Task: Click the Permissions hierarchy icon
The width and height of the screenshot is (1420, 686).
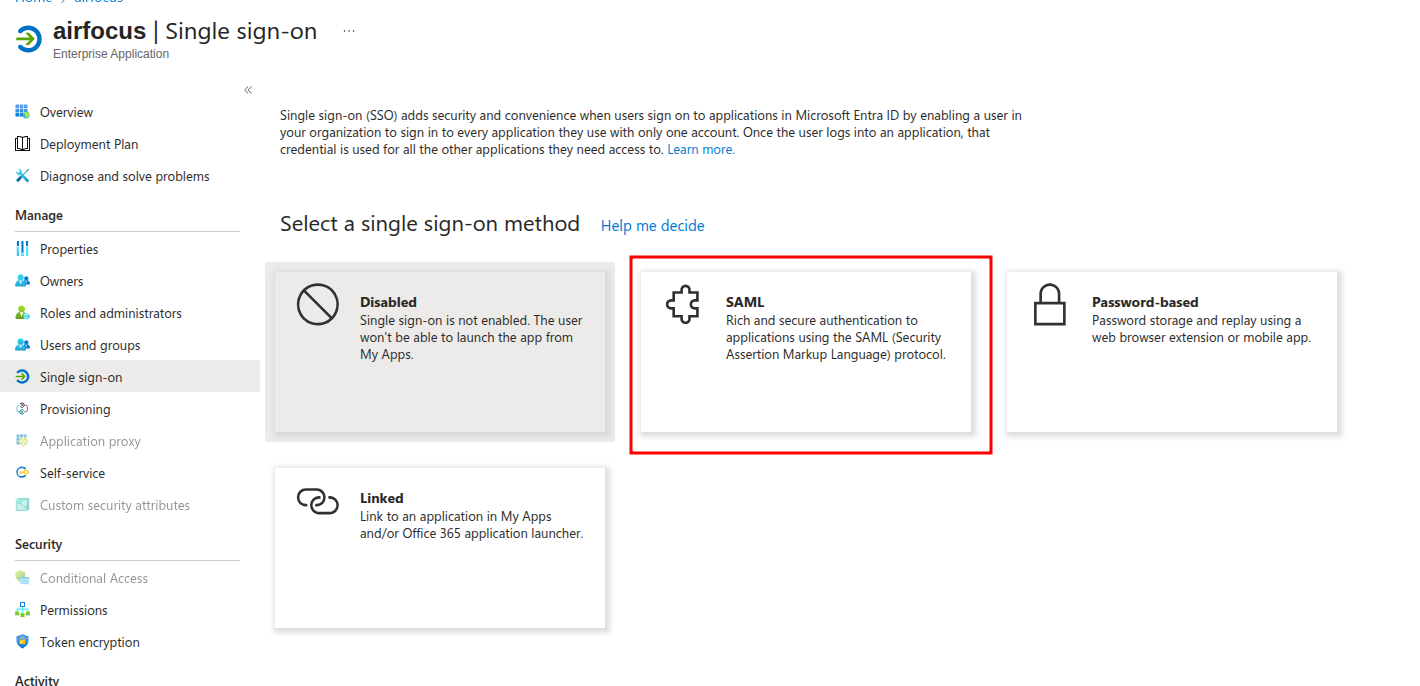Action: click(22, 610)
